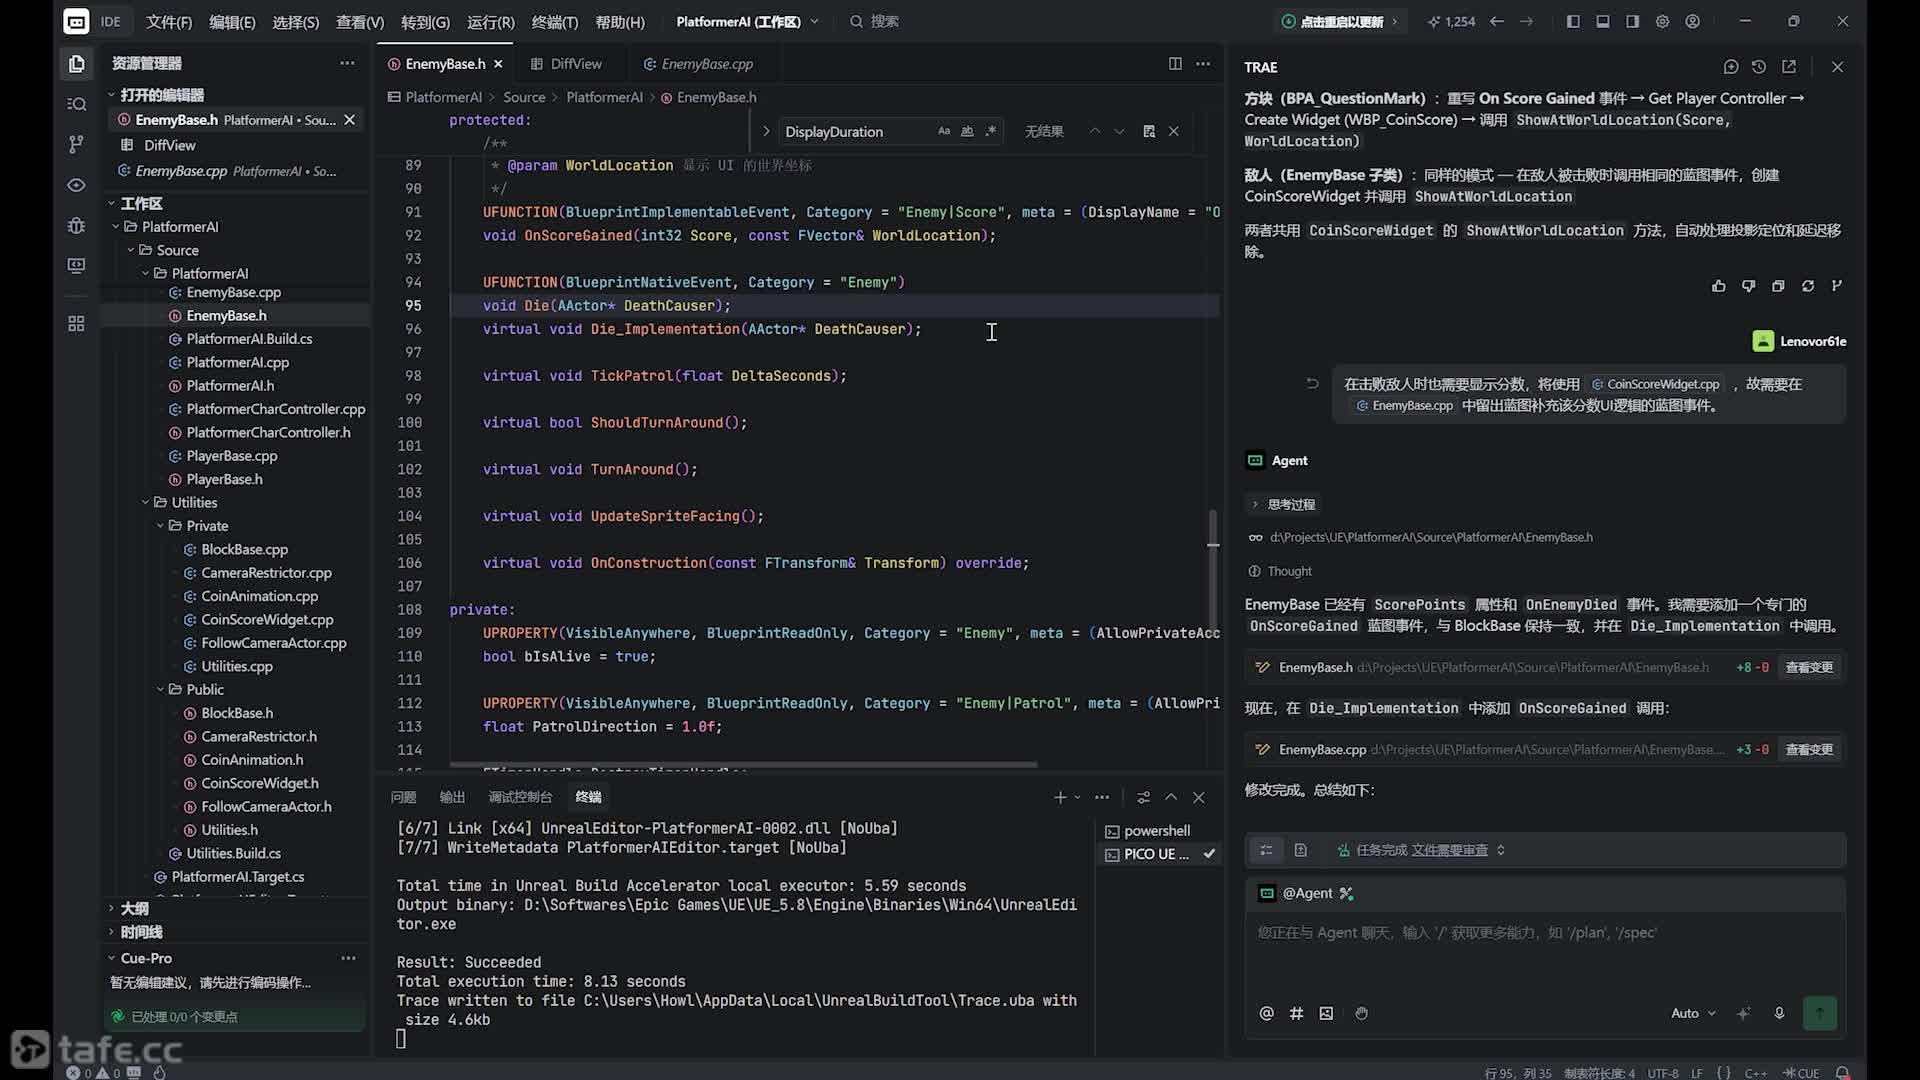Open the Source Control view icon

click(76, 144)
